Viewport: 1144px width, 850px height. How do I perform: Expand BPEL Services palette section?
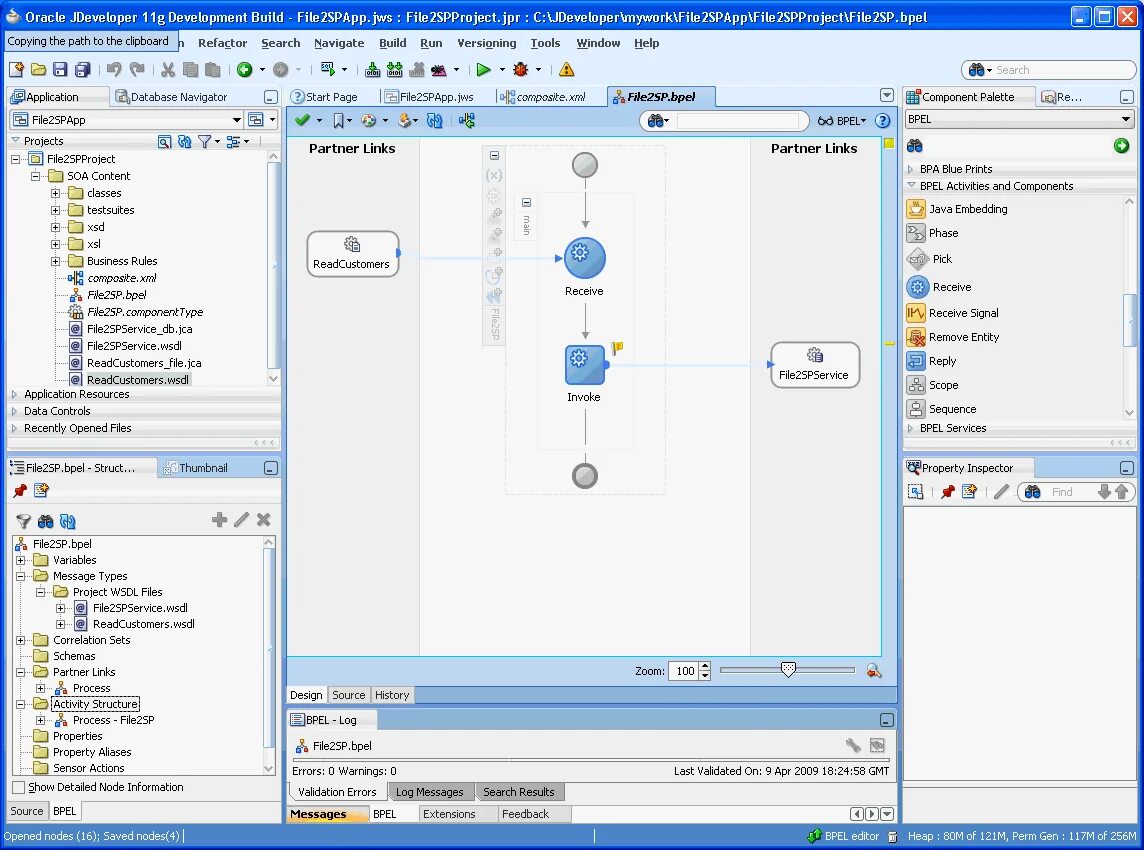(x=911, y=428)
